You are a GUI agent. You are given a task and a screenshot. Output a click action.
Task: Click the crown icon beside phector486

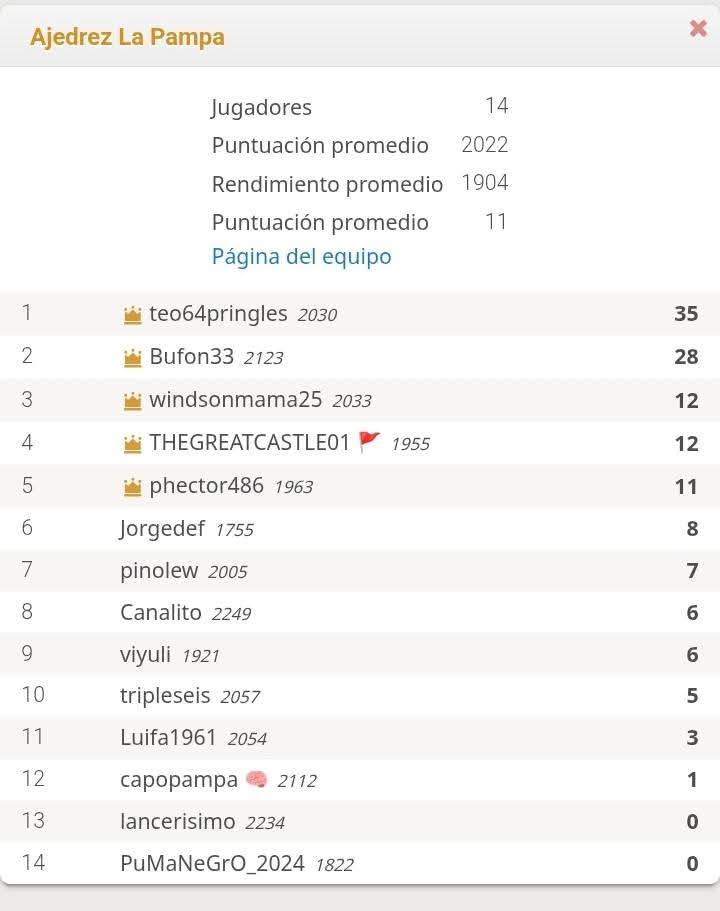(x=132, y=486)
